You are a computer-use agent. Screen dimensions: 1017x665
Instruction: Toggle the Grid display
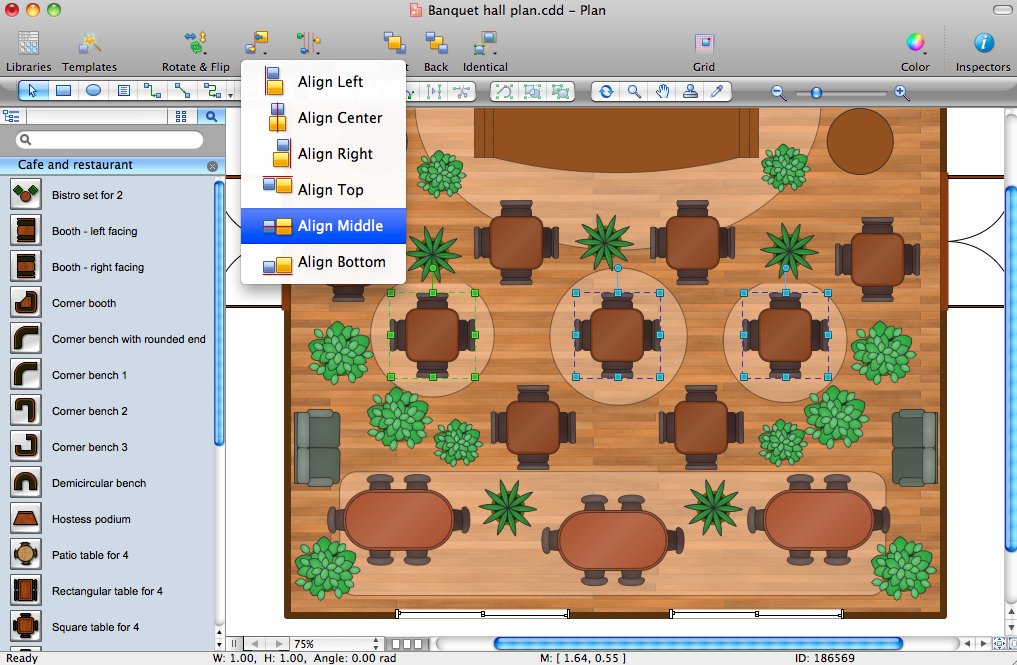click(704, 51)
